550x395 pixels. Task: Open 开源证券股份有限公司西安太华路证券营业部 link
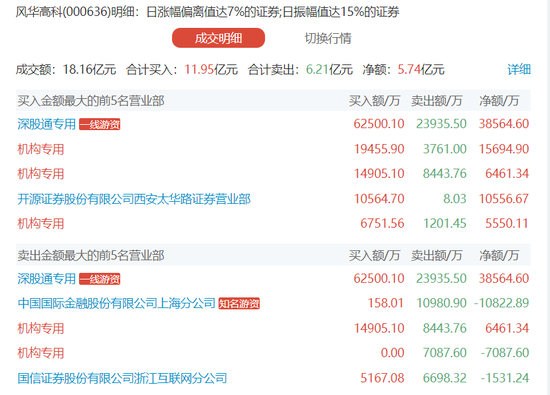click(x=134, y=199)
